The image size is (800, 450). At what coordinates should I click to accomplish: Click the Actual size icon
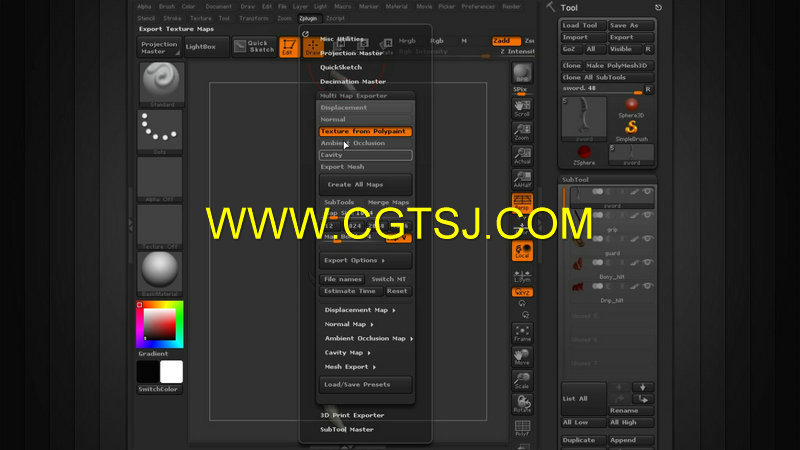(x=522, y=156)
